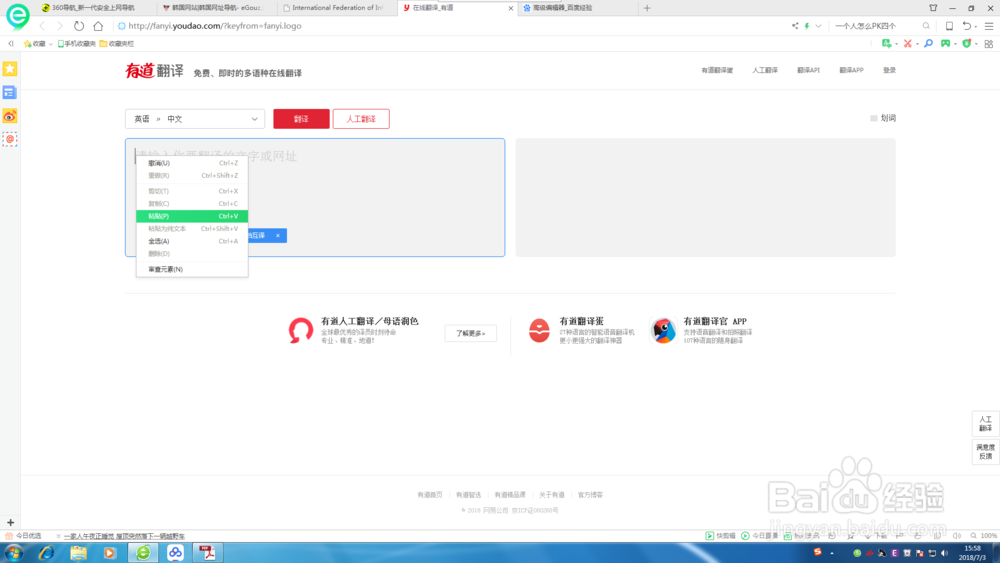
Task: Click the 了解更多 button
Action: click(471, 333)
